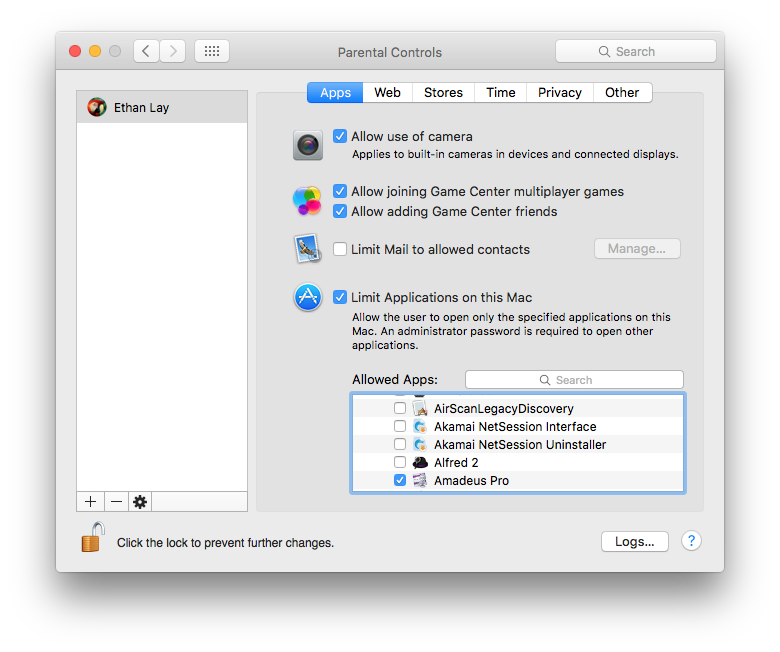Click the remove user minus button

(116, 502)
